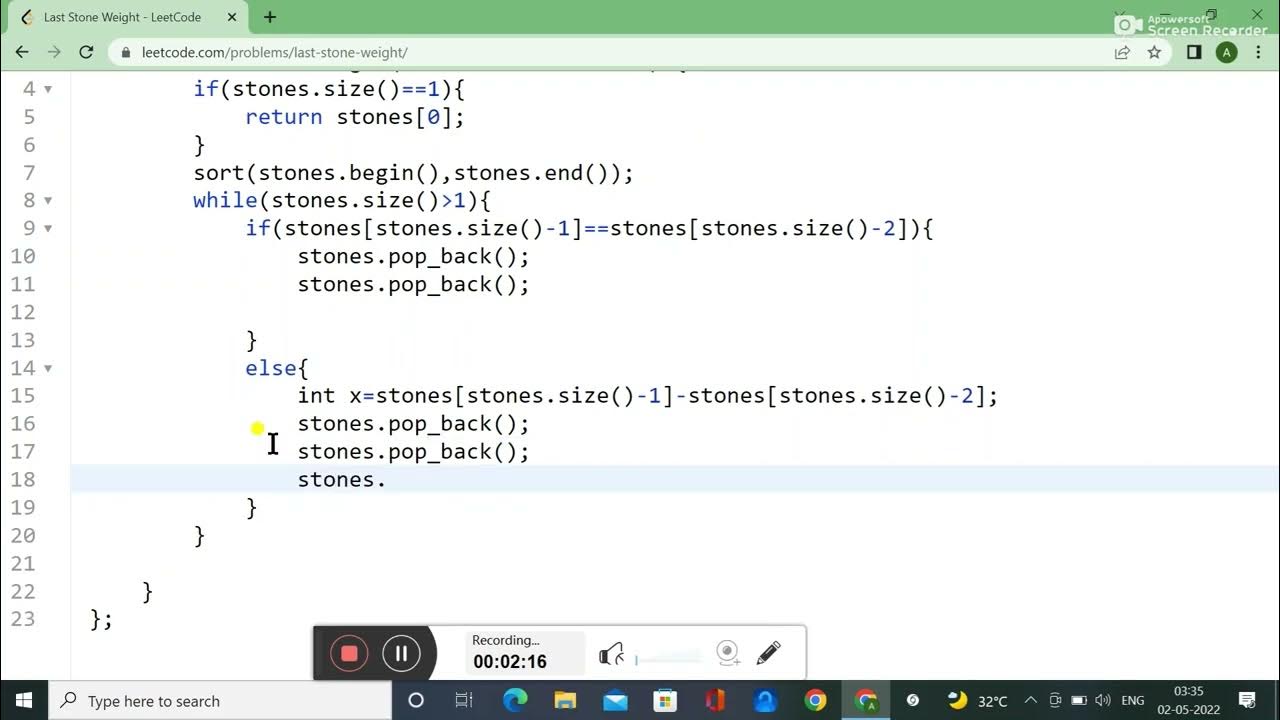Stop the screen recording with red button
The image size is (1280, 720).
[x=349, y=654]
